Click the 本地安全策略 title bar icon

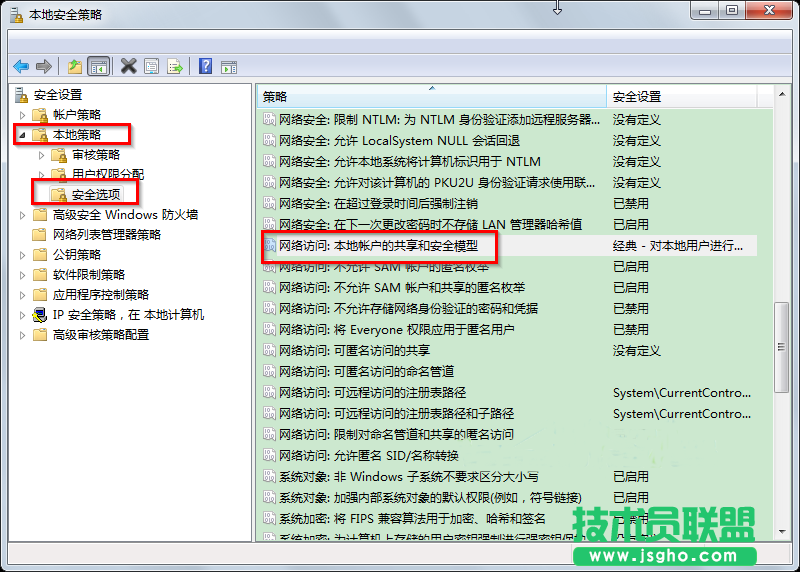pos(16,15)
